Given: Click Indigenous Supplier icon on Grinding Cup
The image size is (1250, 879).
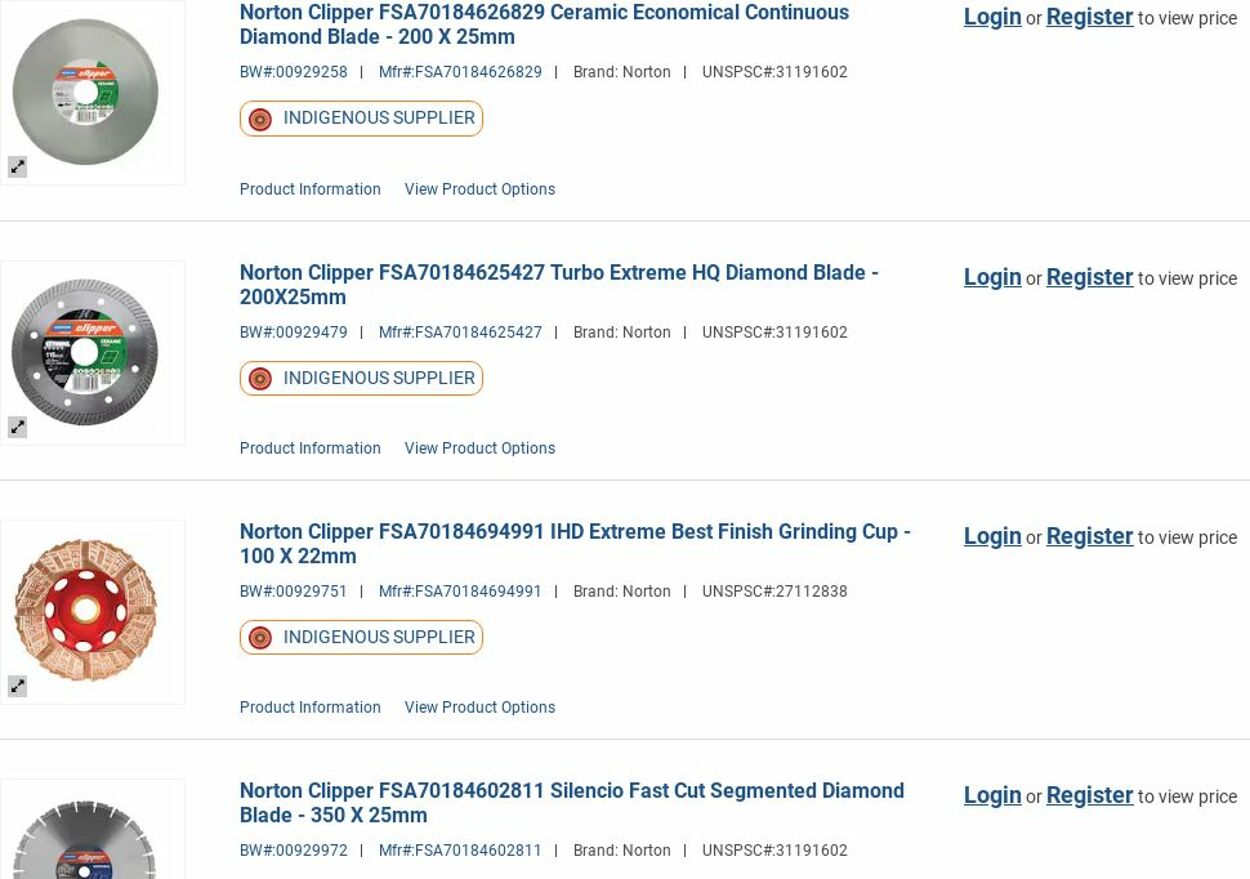Looking at the screenshot, I should point(260,638).
